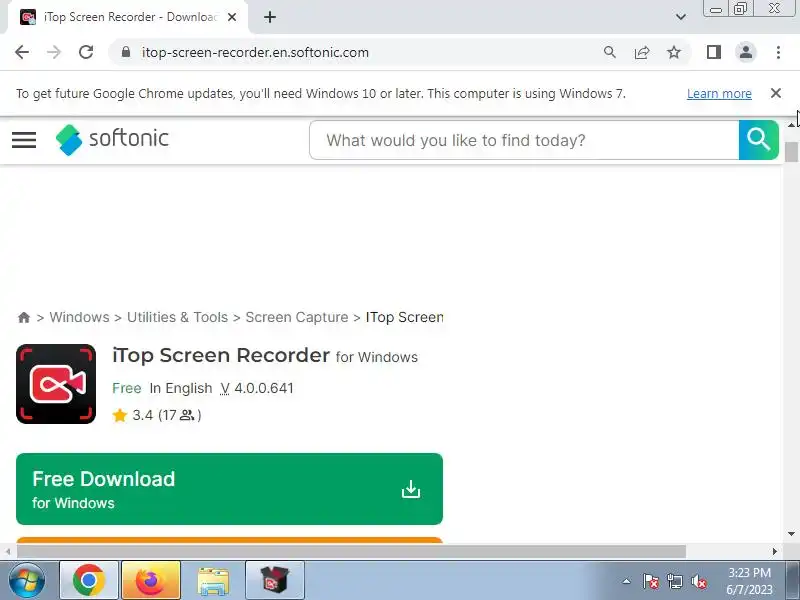
Task: Click the network tray icon
Action: click(x=674, y=581)
